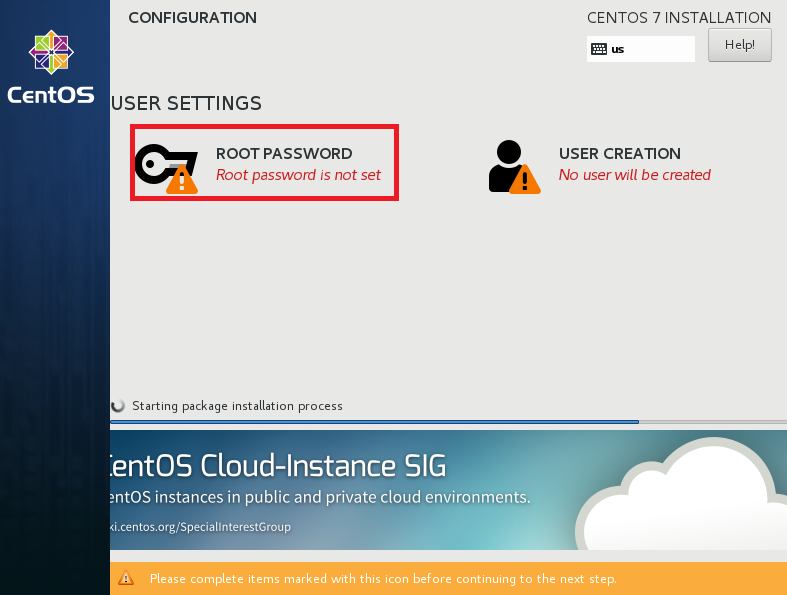Click 'CENTOS 7 INSTALLATION' title text

coord(679,18)
